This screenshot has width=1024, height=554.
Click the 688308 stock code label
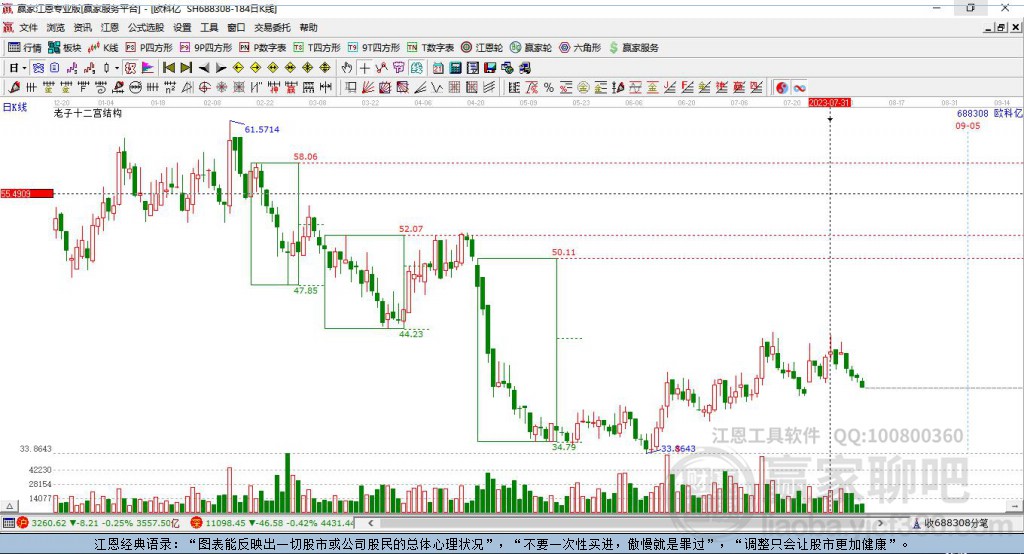coord(972,114)
